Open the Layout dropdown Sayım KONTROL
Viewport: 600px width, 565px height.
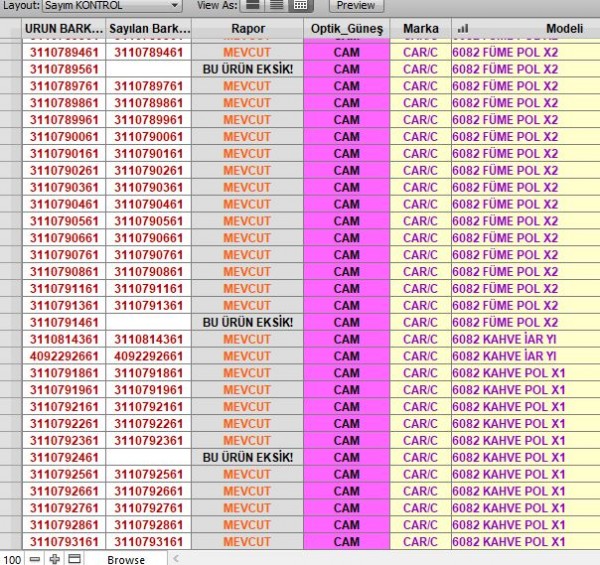click(x=112, y=5)
